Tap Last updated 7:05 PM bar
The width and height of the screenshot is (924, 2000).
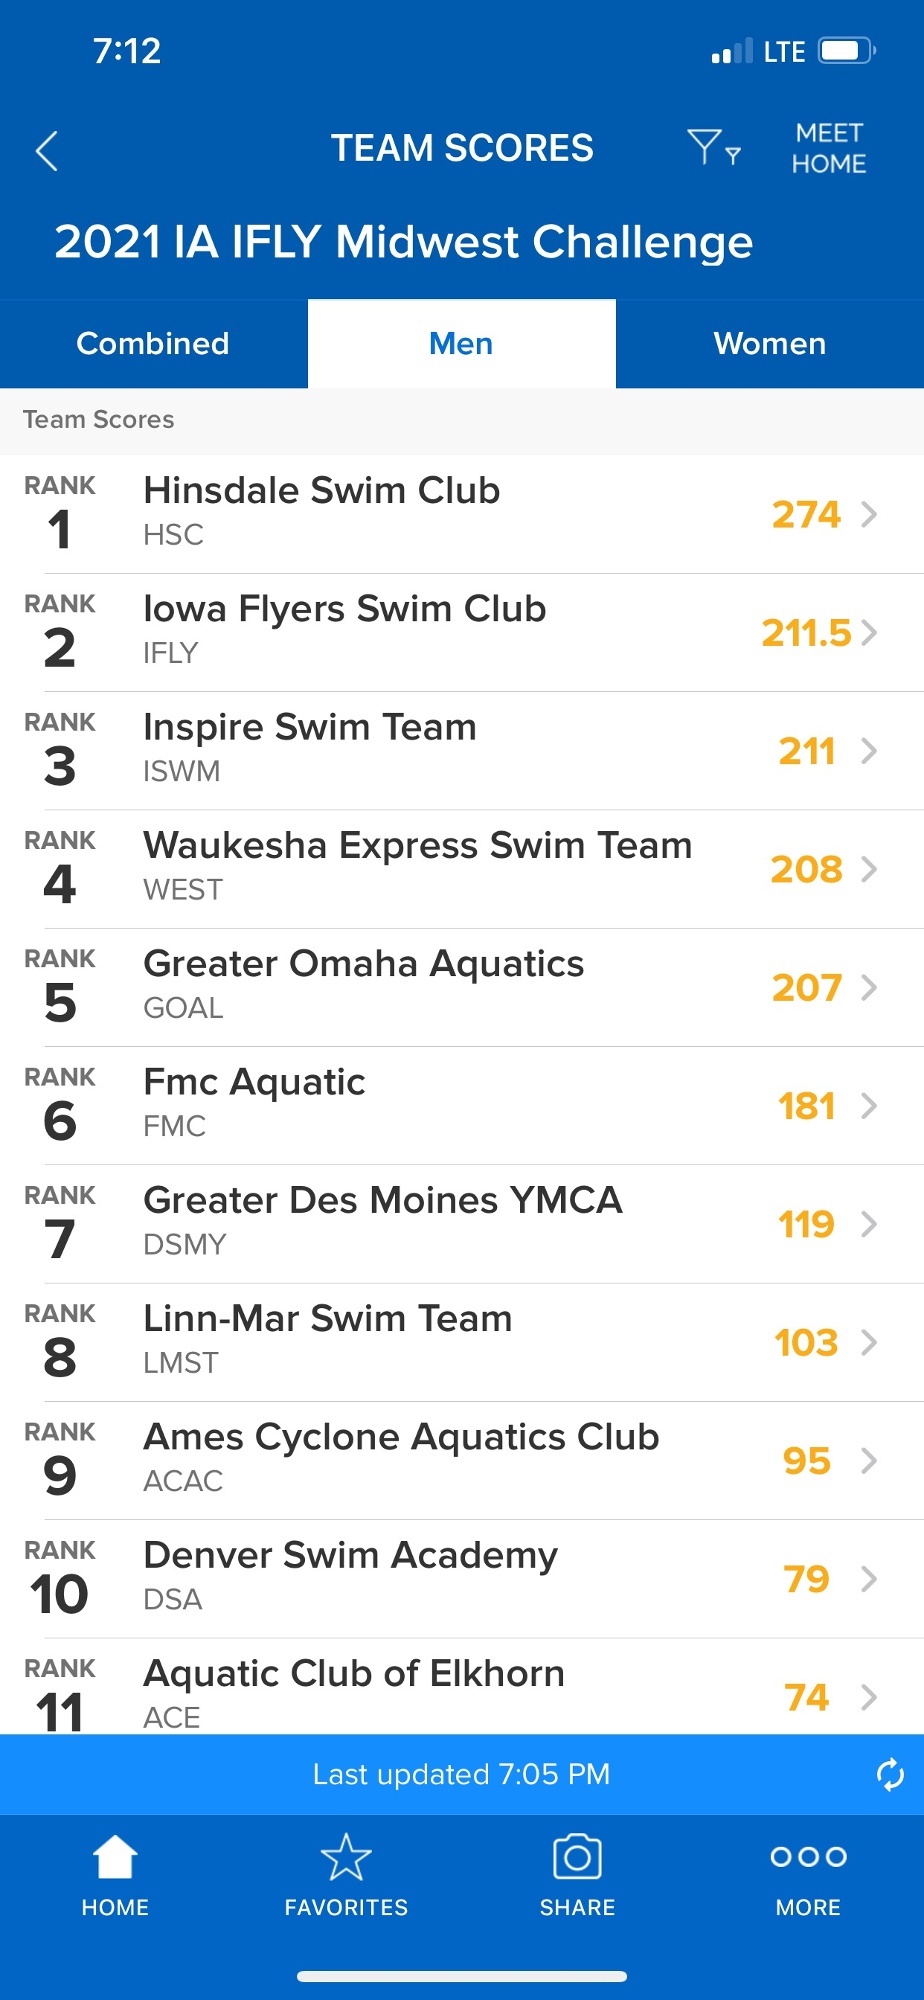point(461,1774)
